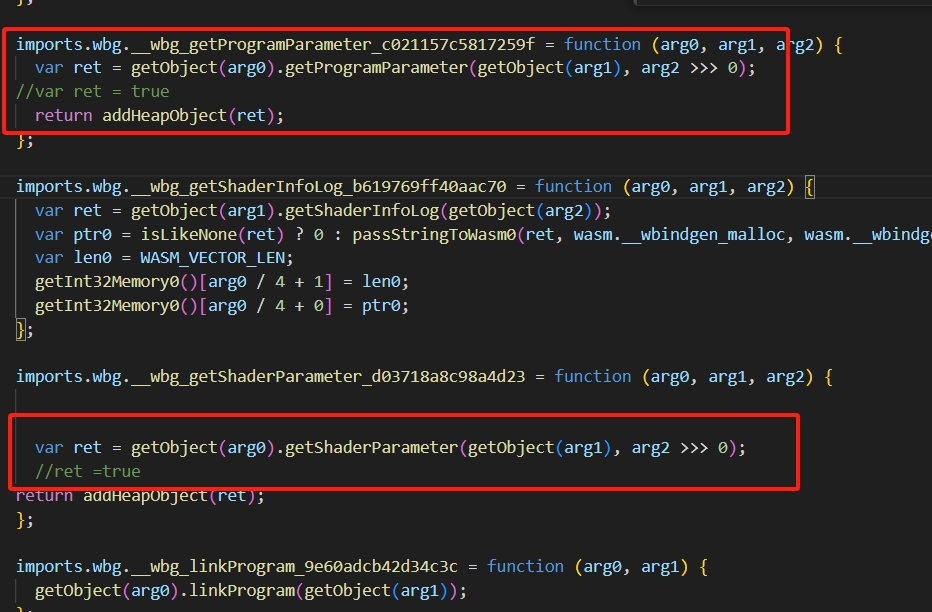Click the var len0 declaration
This screenshot has height=612, width=932.
pos(73,258)
